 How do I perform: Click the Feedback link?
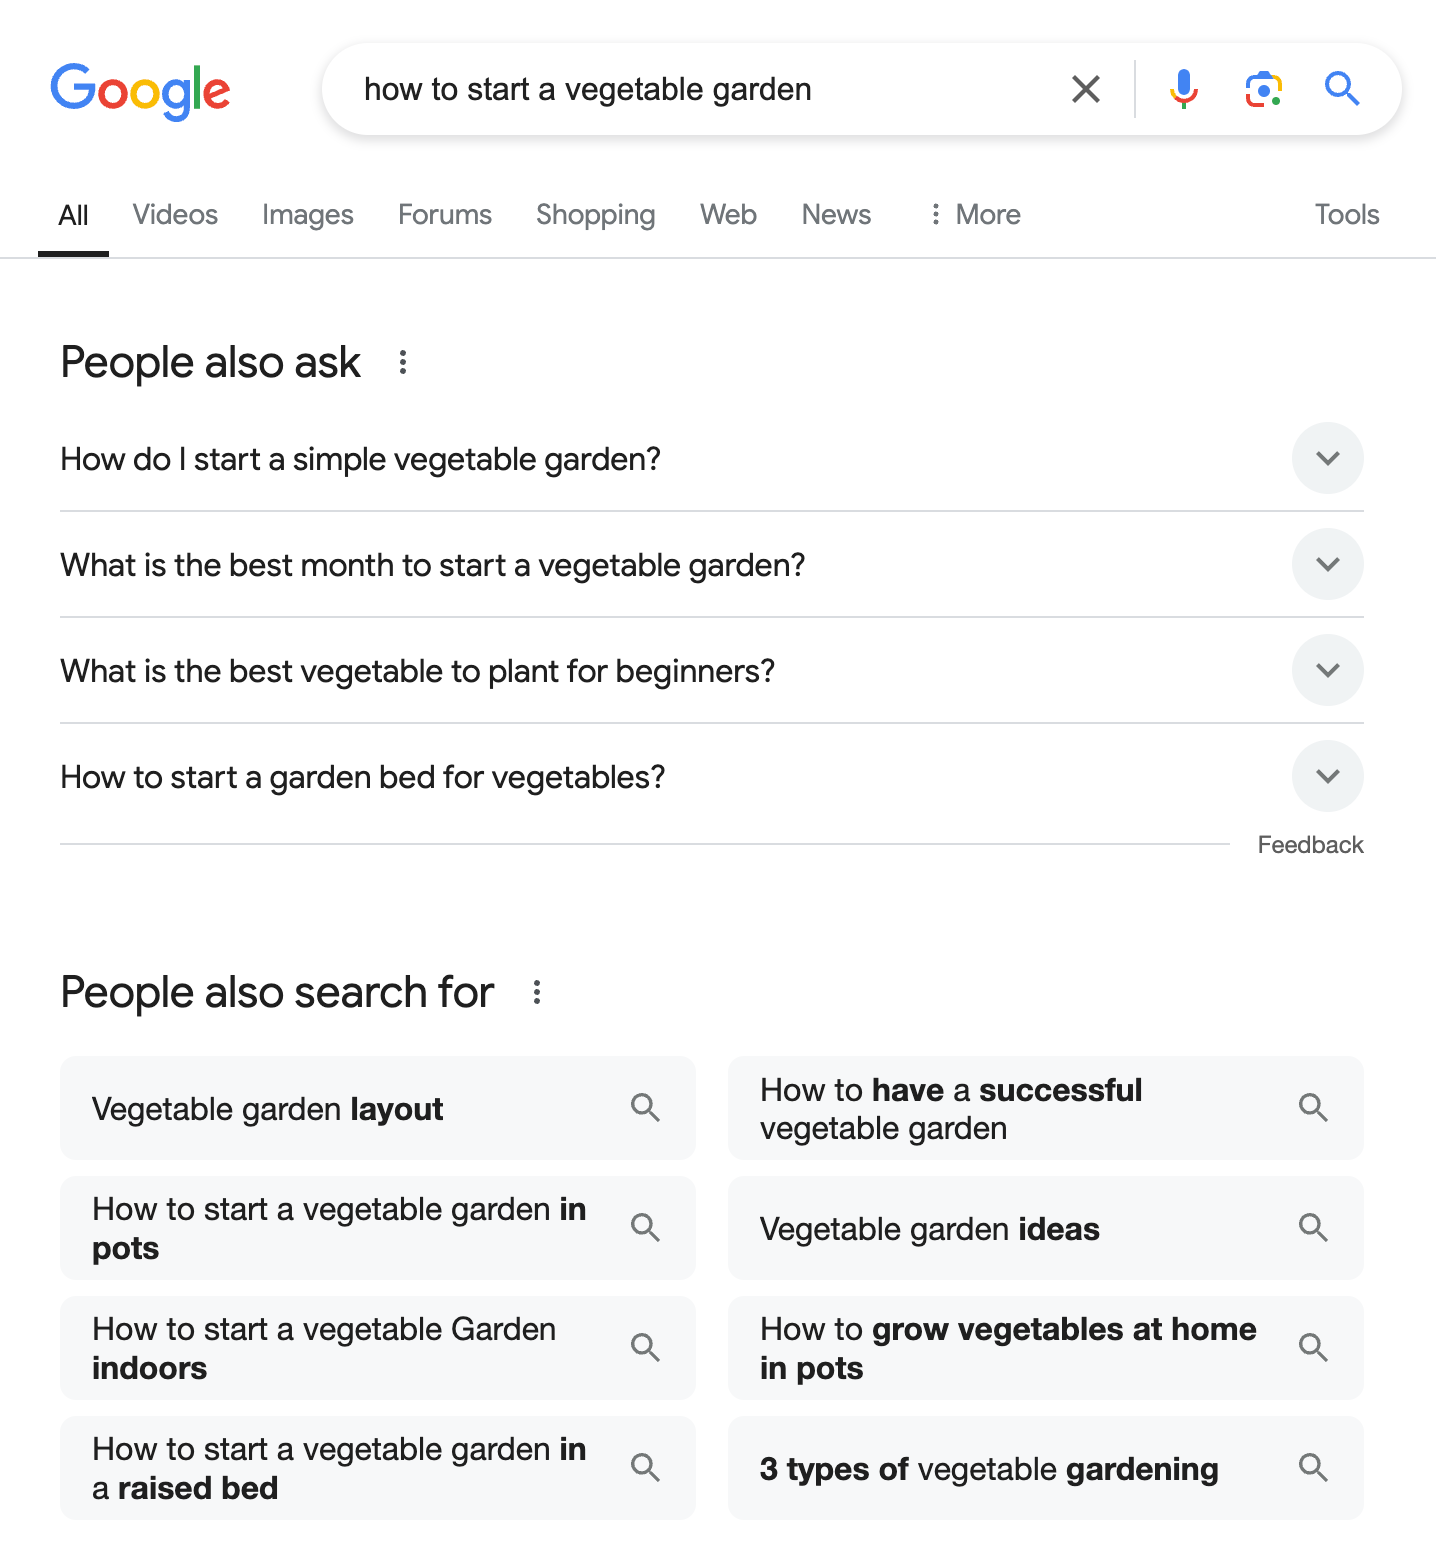click(1310, 844)
